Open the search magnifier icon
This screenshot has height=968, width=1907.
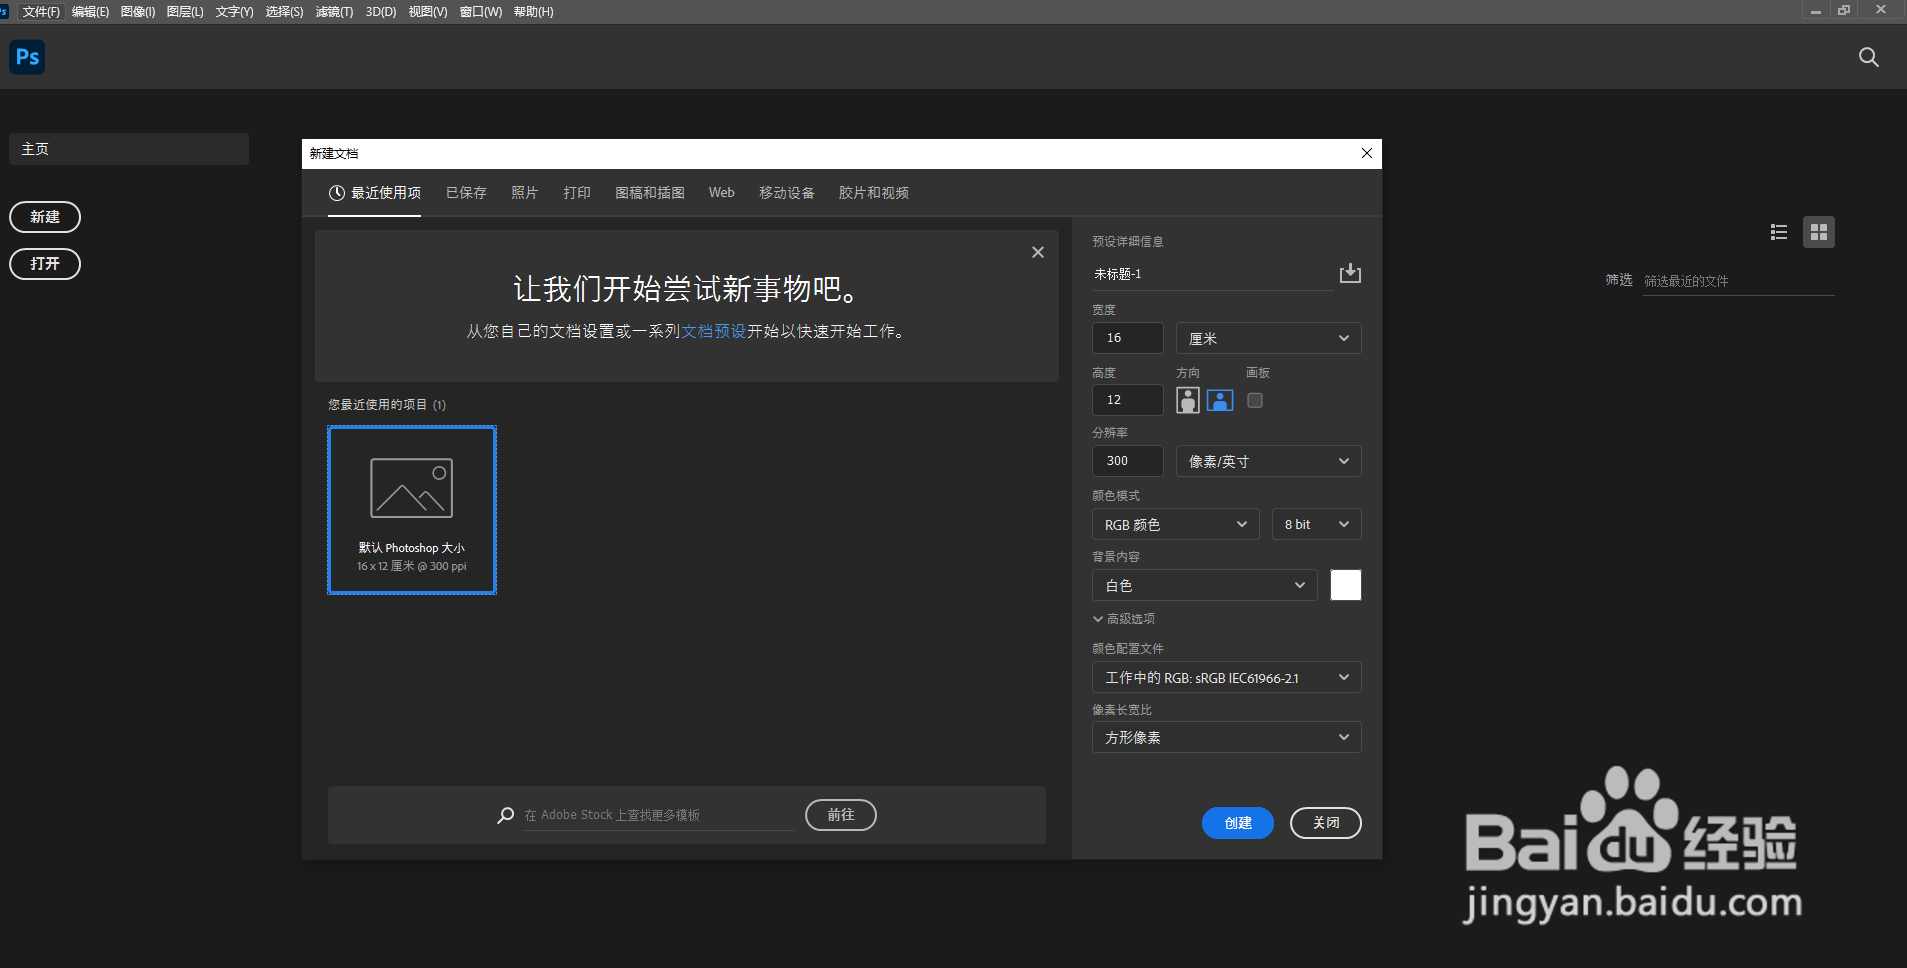(x=1868, y=57)
